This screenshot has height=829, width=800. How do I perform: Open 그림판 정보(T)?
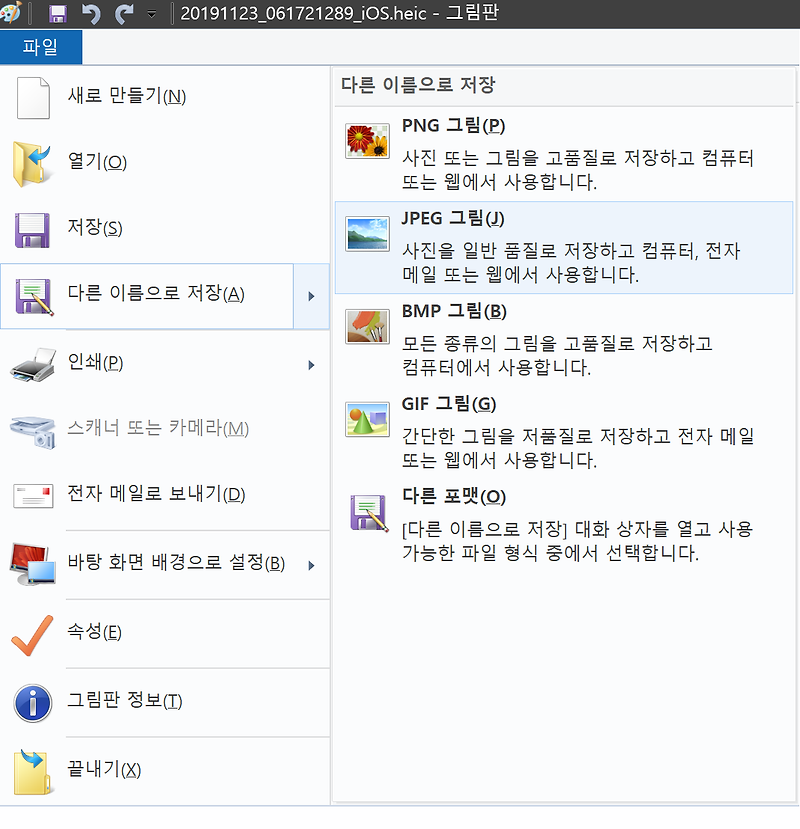point(165,702)
